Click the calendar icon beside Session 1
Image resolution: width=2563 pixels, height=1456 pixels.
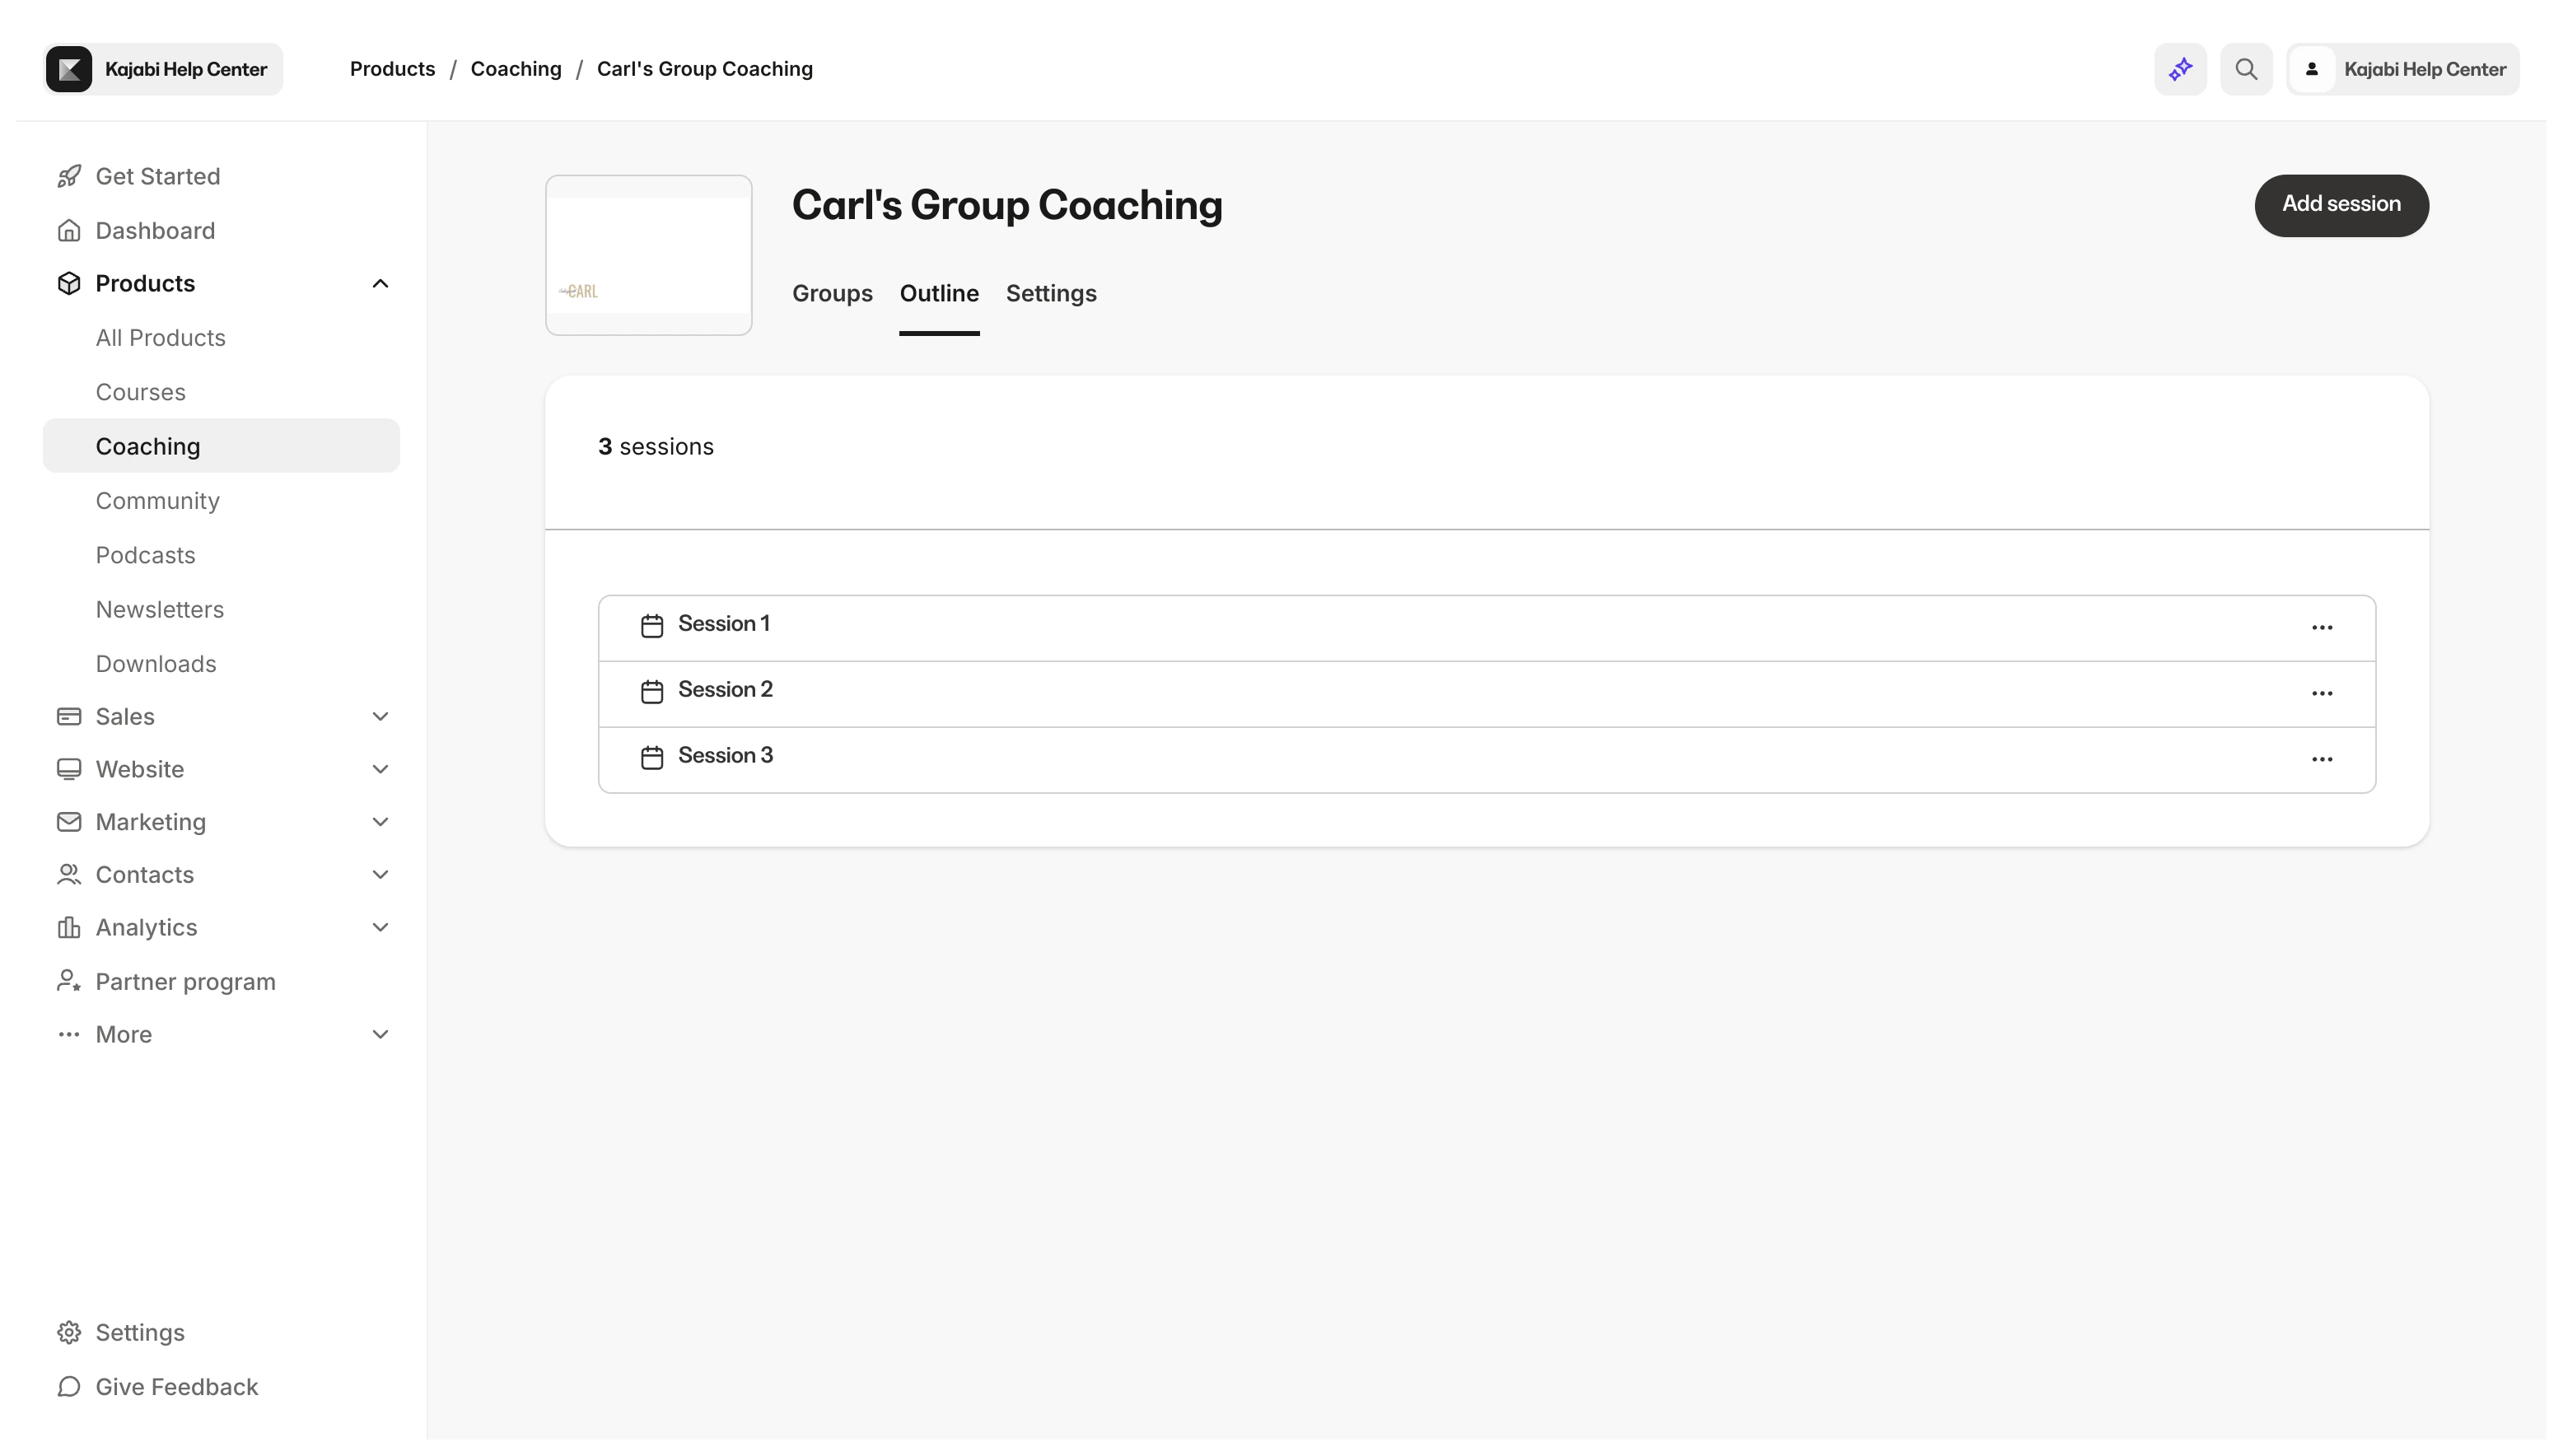651,625
